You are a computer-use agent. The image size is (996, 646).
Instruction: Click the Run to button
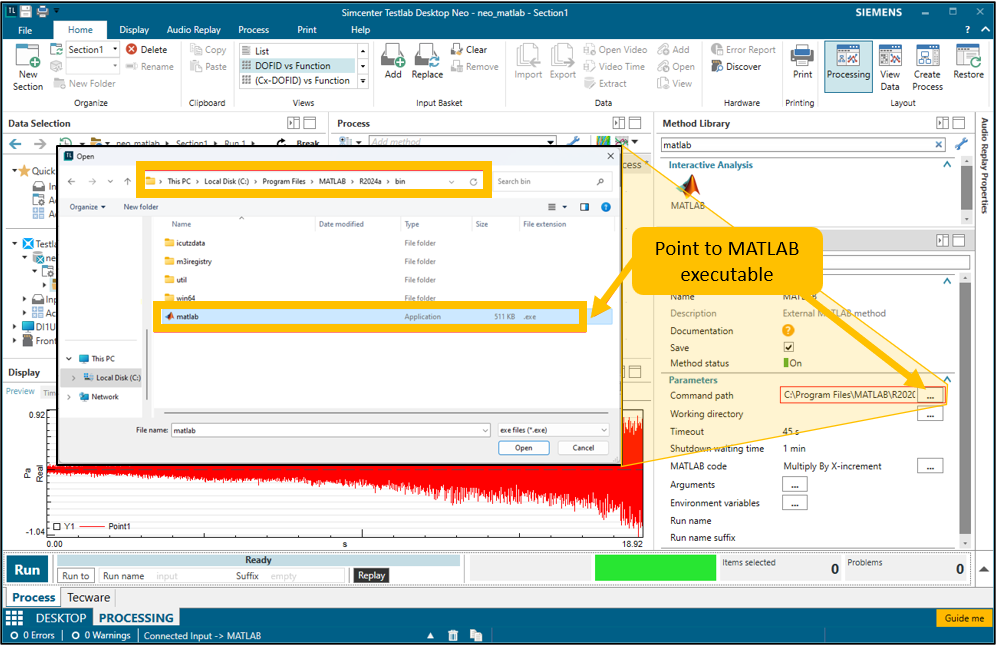coord(76,575)
